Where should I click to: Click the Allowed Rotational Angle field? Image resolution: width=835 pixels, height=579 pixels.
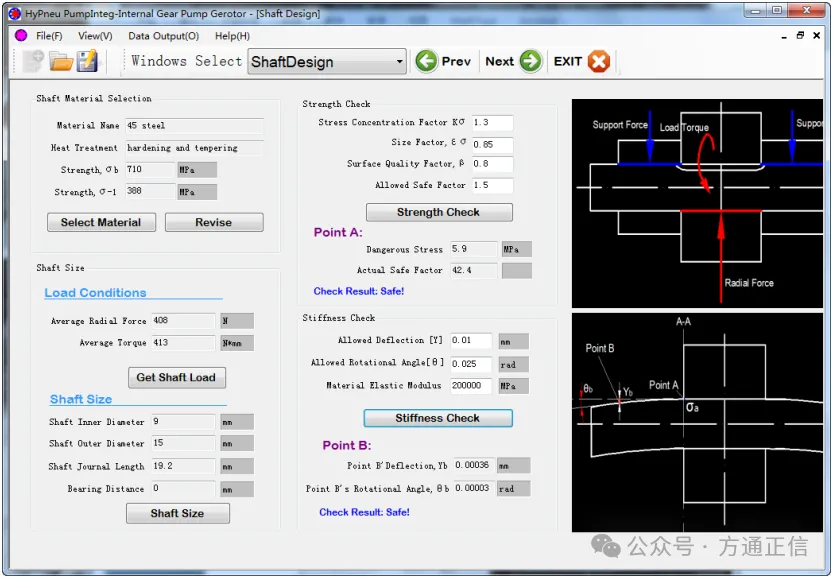(471, 364)
